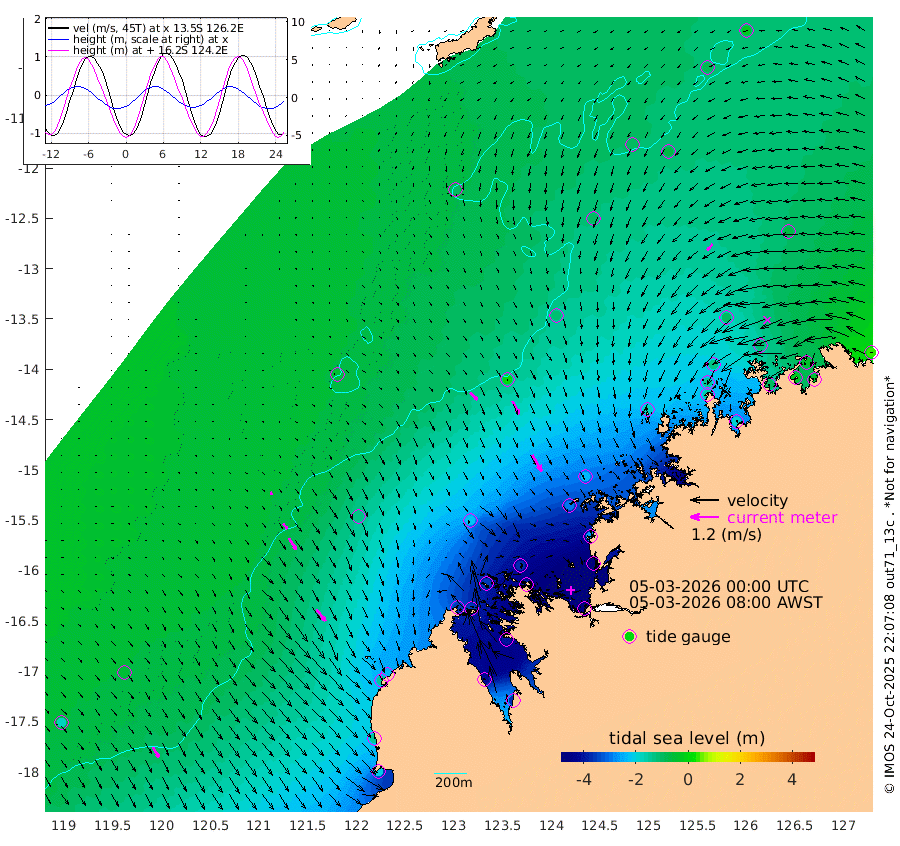
Task: Click the '4' colorbar tick label
Action: click(x=792, y=779)
